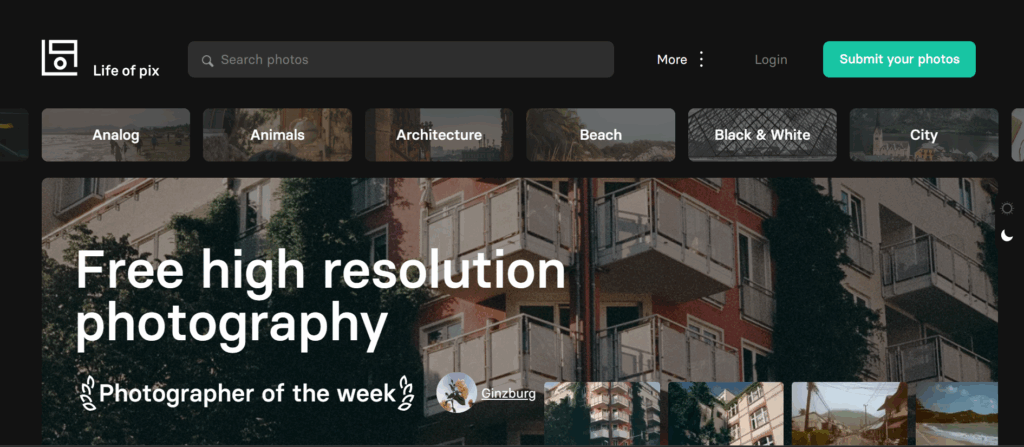Screen dimensions: 1024x447
Task: Open the Login page
Action: [771, 59]
